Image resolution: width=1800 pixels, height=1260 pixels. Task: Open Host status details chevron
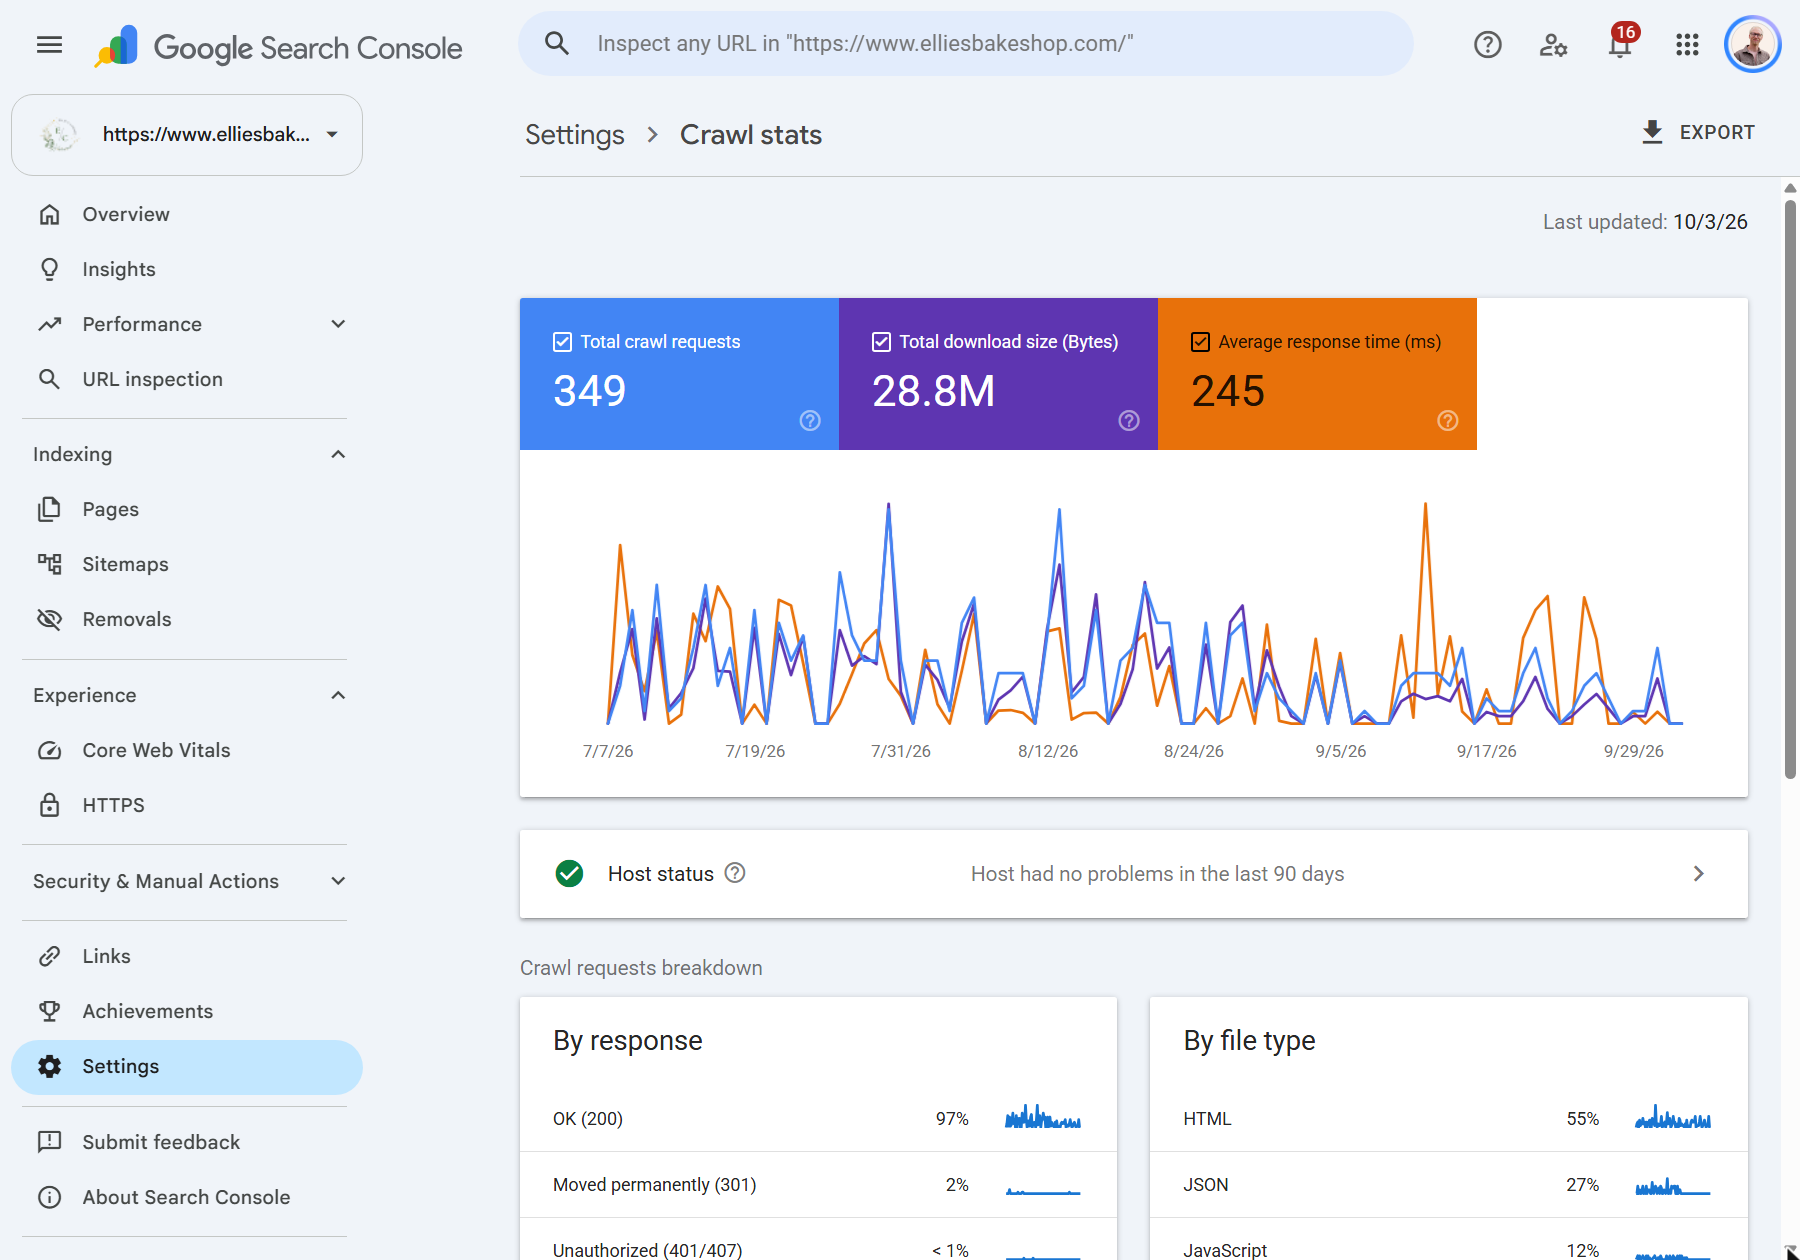[1698, 874]
